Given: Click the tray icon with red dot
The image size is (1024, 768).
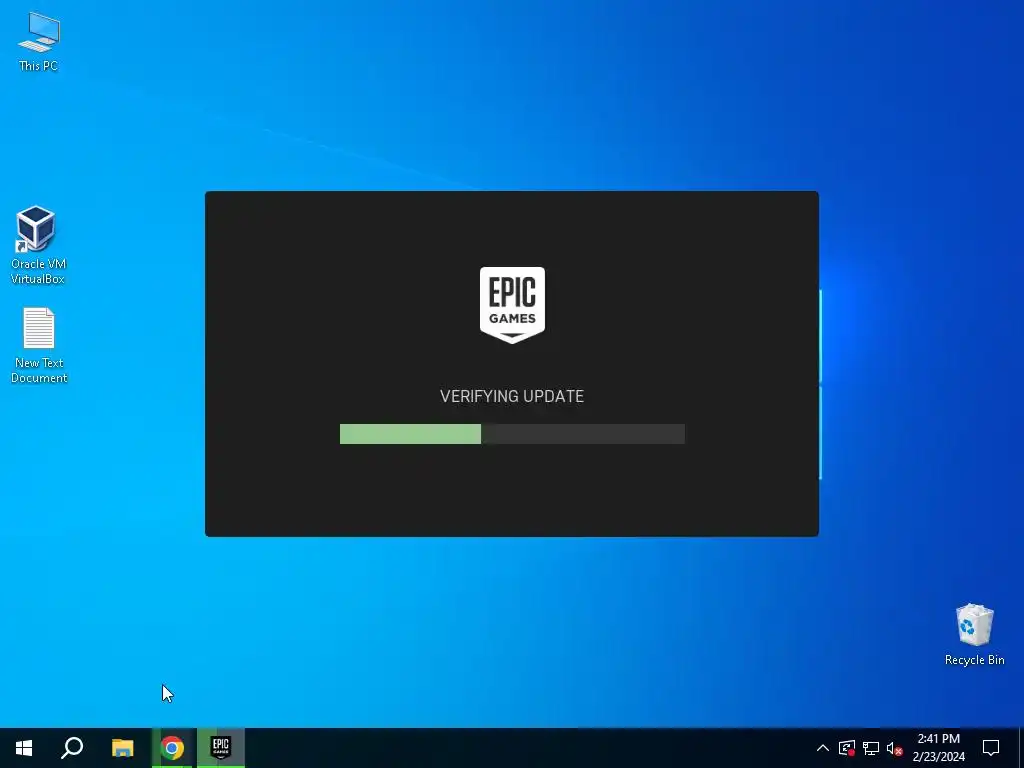Looking at the screenshot, I should pyautogui.click(x=847, y=748).
